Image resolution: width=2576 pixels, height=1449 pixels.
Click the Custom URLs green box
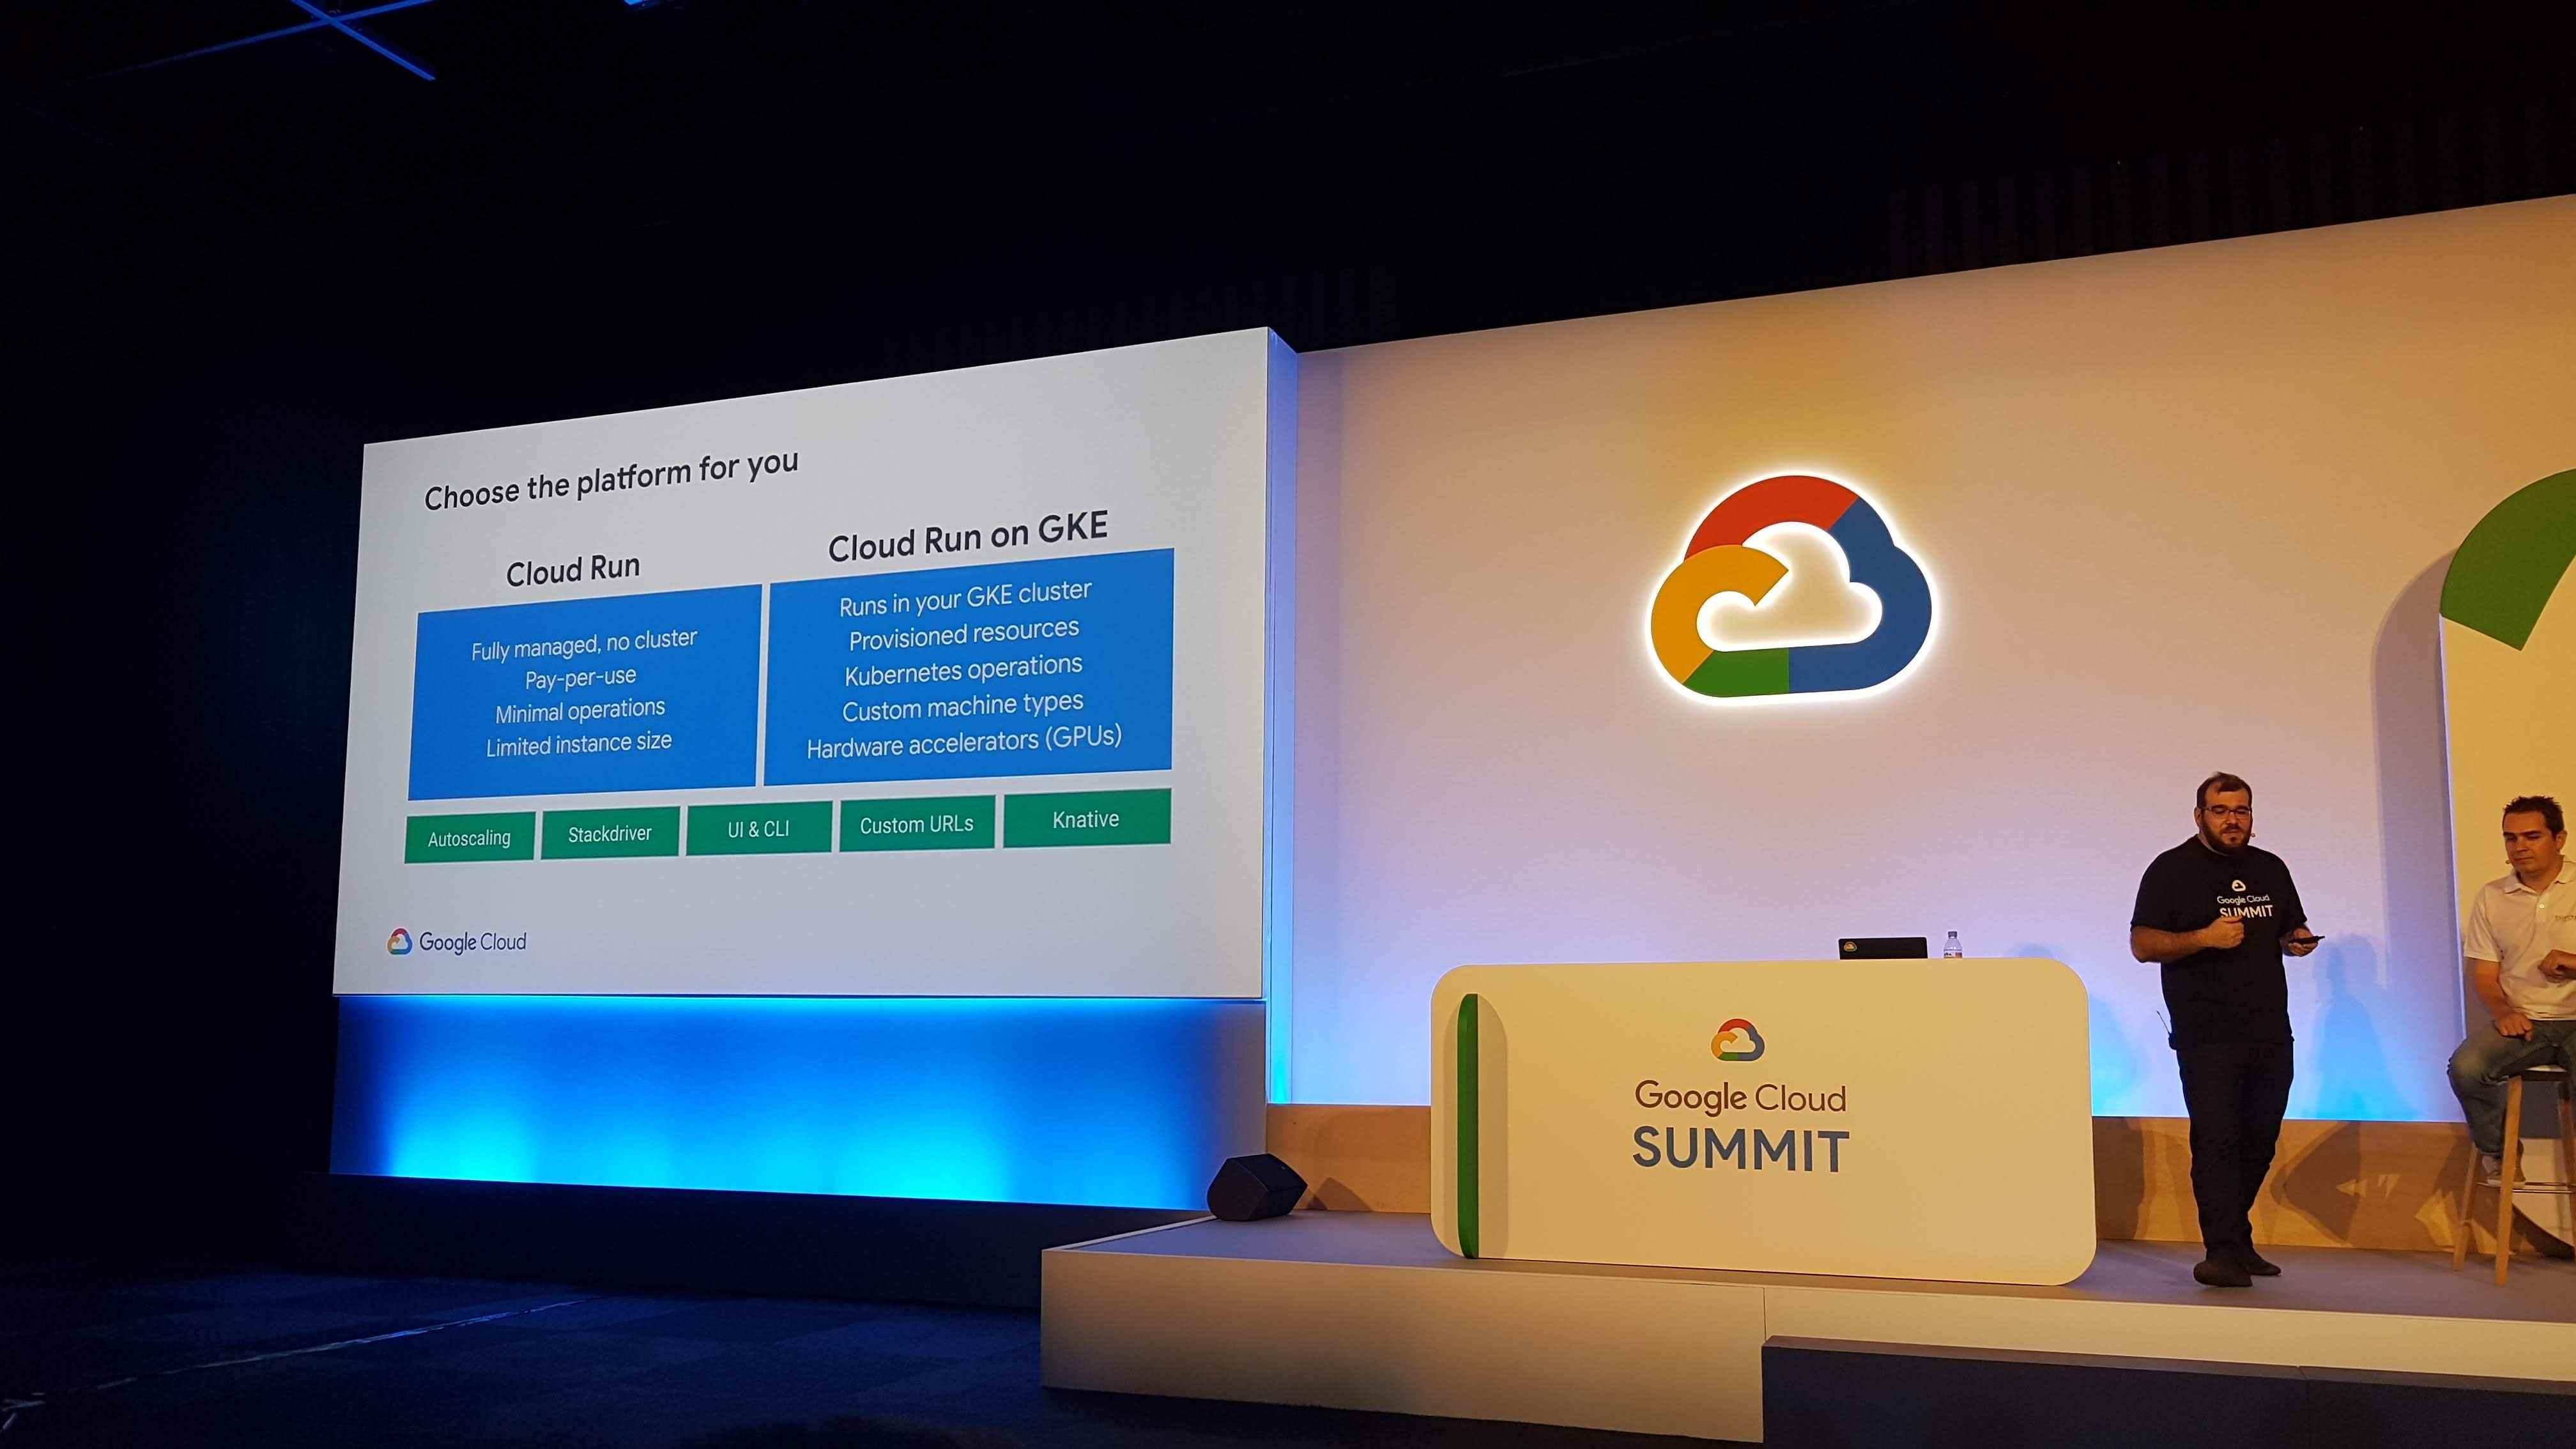tap(916, 824)
